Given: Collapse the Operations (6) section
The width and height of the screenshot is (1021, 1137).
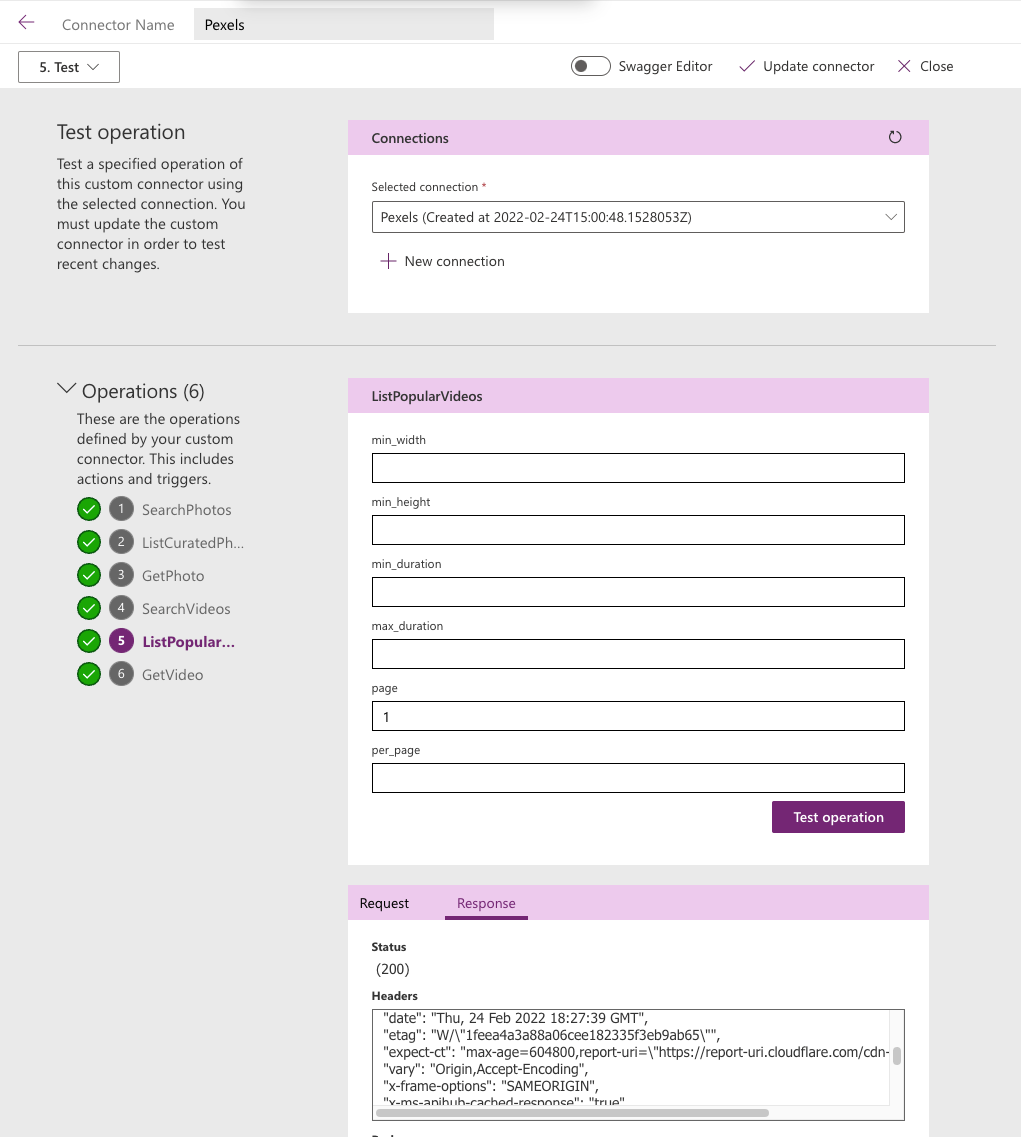Looking at the screenshot, I should (66, 389).
